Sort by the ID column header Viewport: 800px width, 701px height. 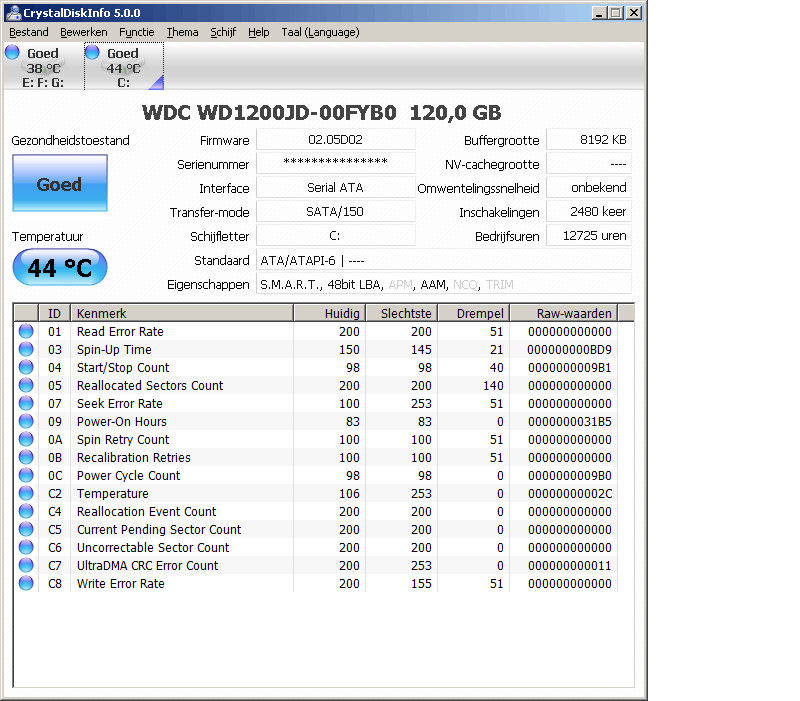point(55,313)
